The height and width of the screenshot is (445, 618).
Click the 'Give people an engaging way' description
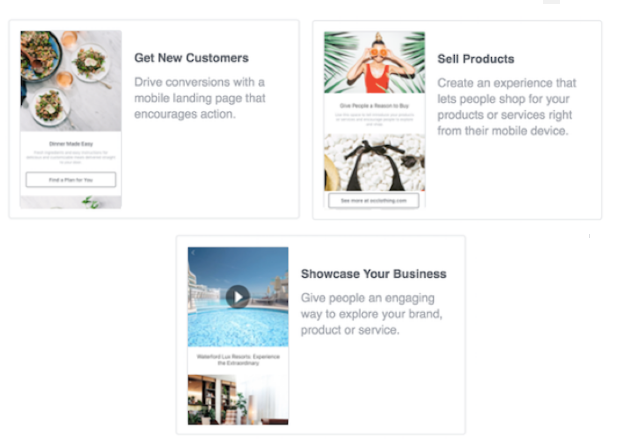click(x=372, y=314)
